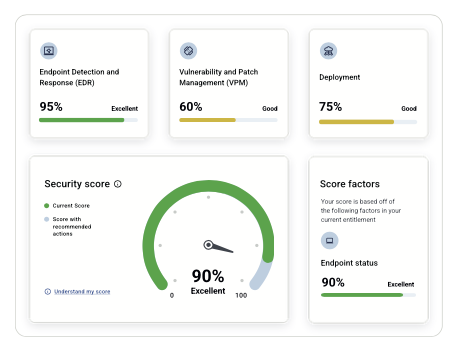Screen dimensions: 458x362
Task: Click the Deployment 75% progress bar
Action: pos(368,122)
